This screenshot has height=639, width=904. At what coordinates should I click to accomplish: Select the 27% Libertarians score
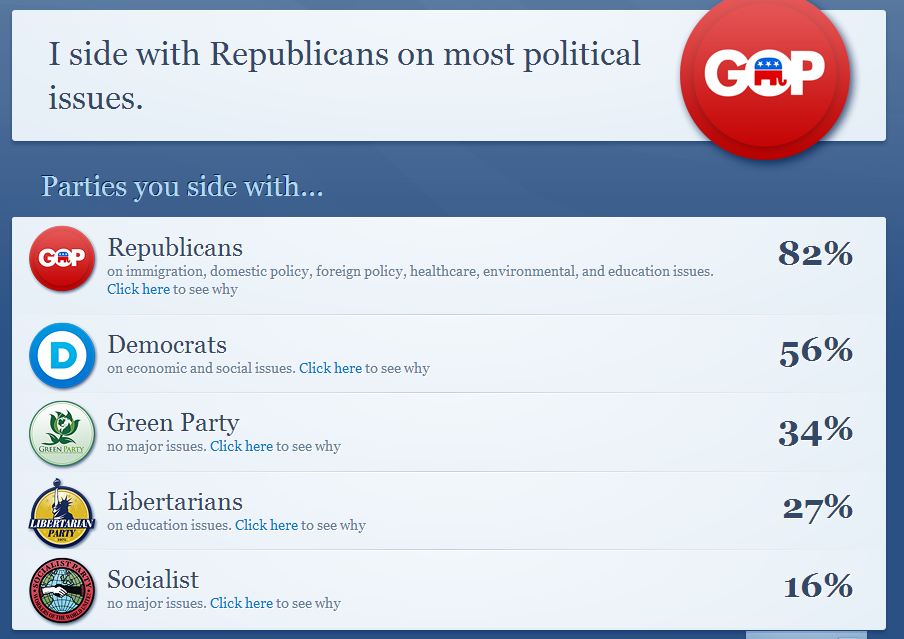(817, 509)
